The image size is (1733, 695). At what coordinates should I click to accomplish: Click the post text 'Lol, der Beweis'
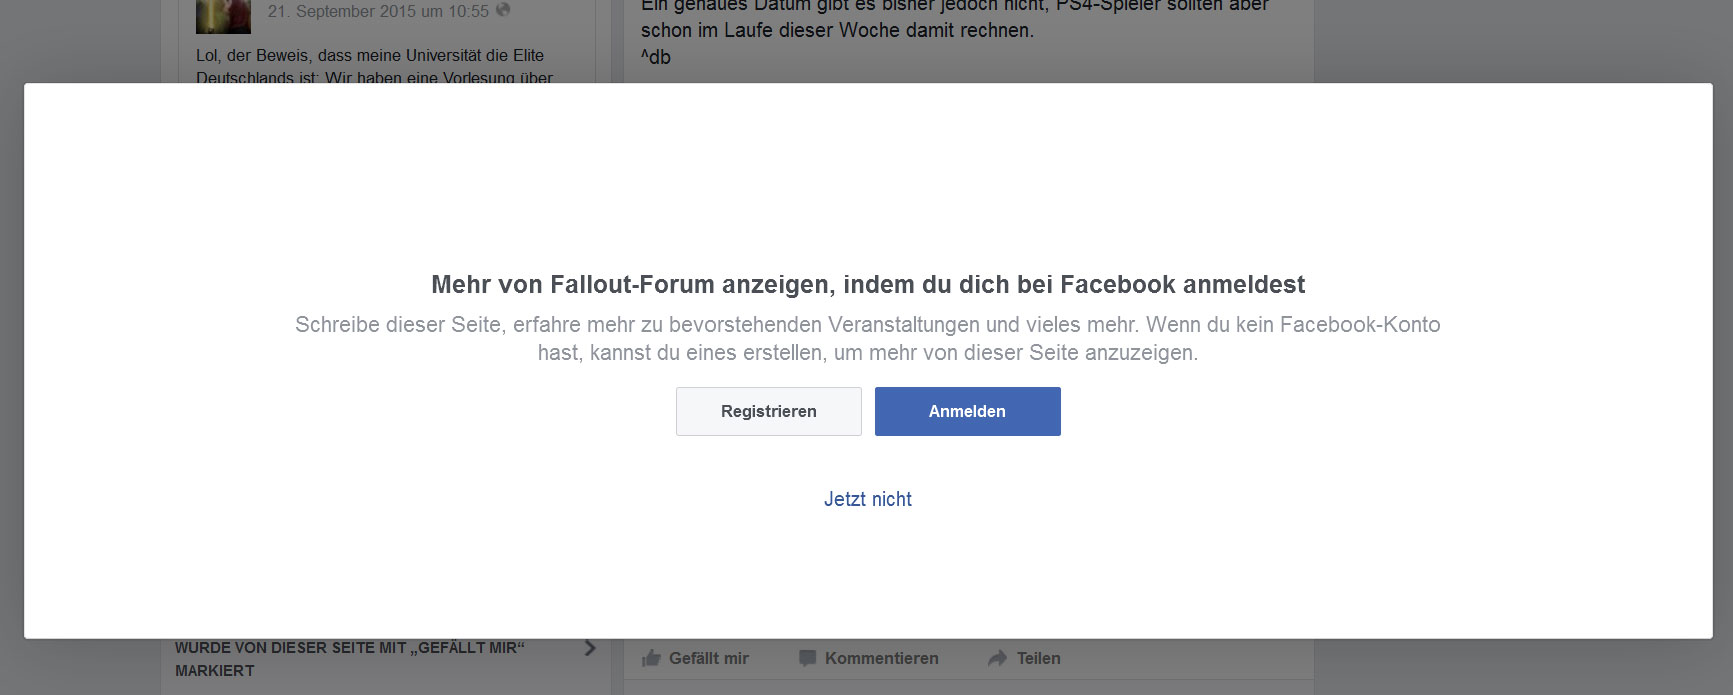374,66
